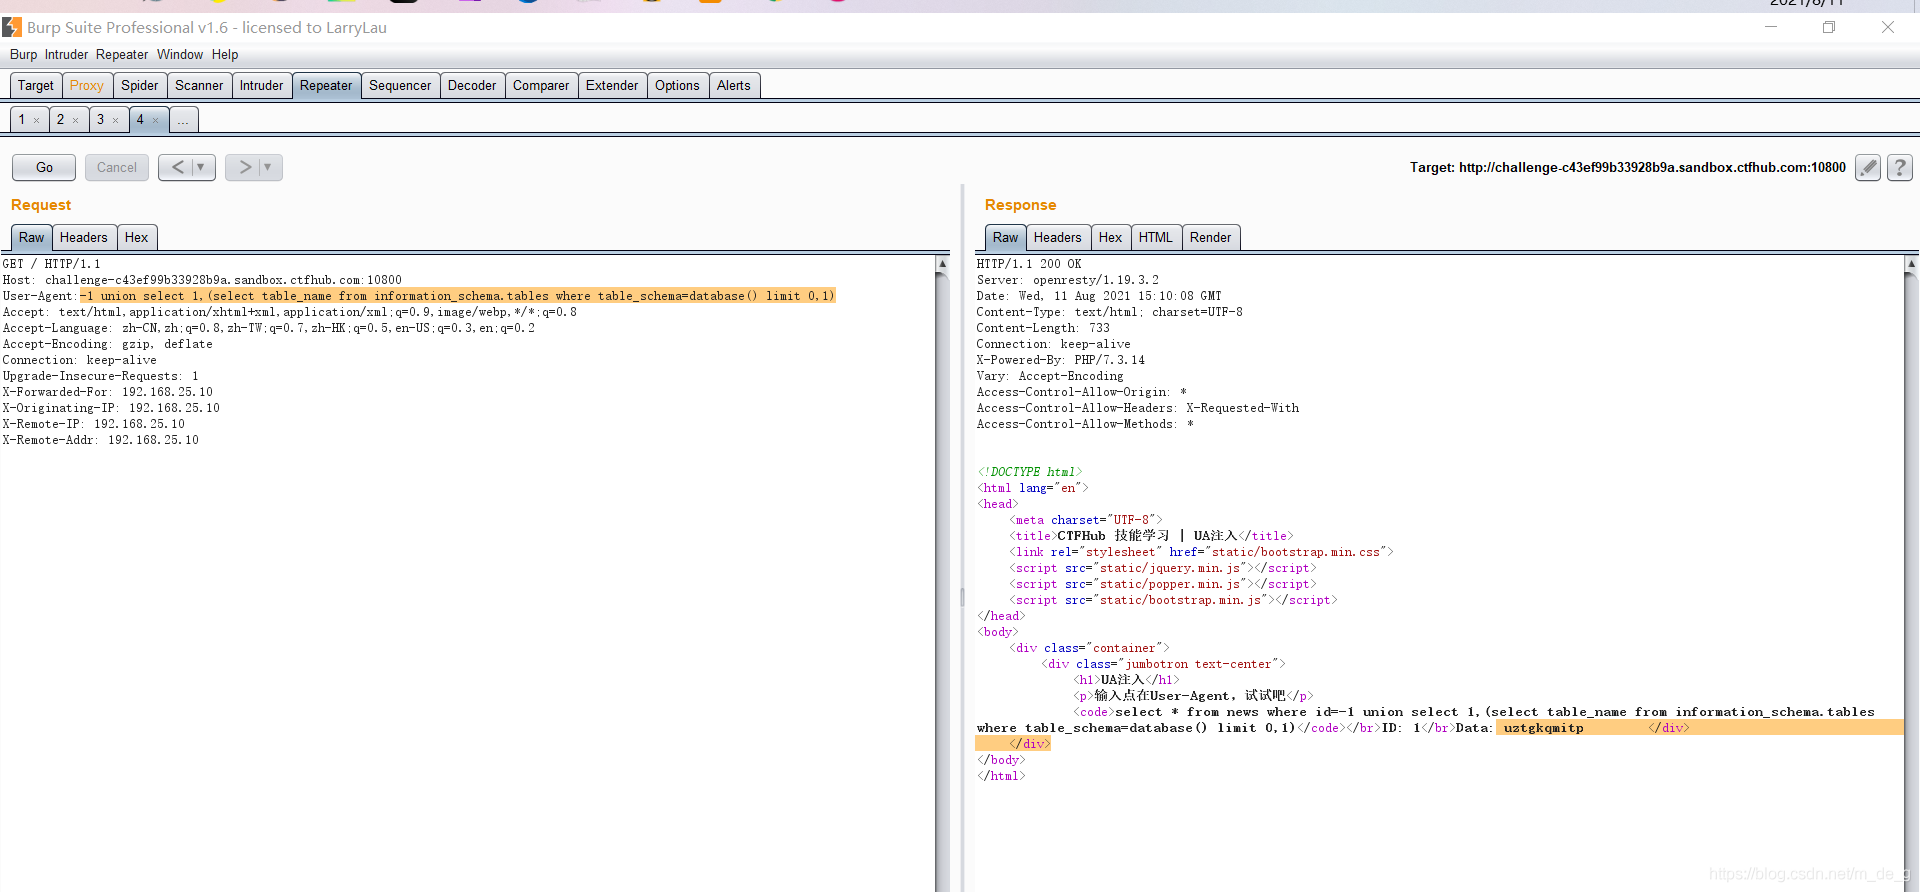The height and width of the screenshot is (892, 1920).
Task: Switch to the Sequencer tool tab
Action: click(400, 86)
